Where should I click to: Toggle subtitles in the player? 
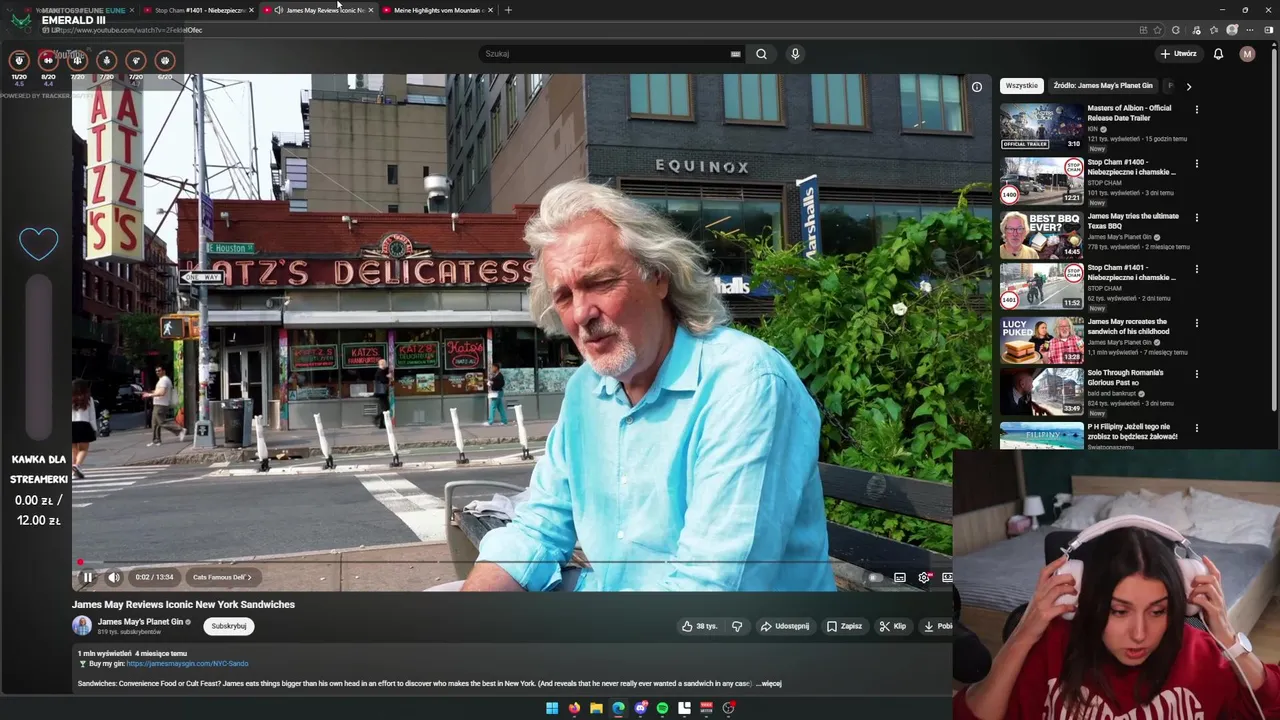[900, 577]
